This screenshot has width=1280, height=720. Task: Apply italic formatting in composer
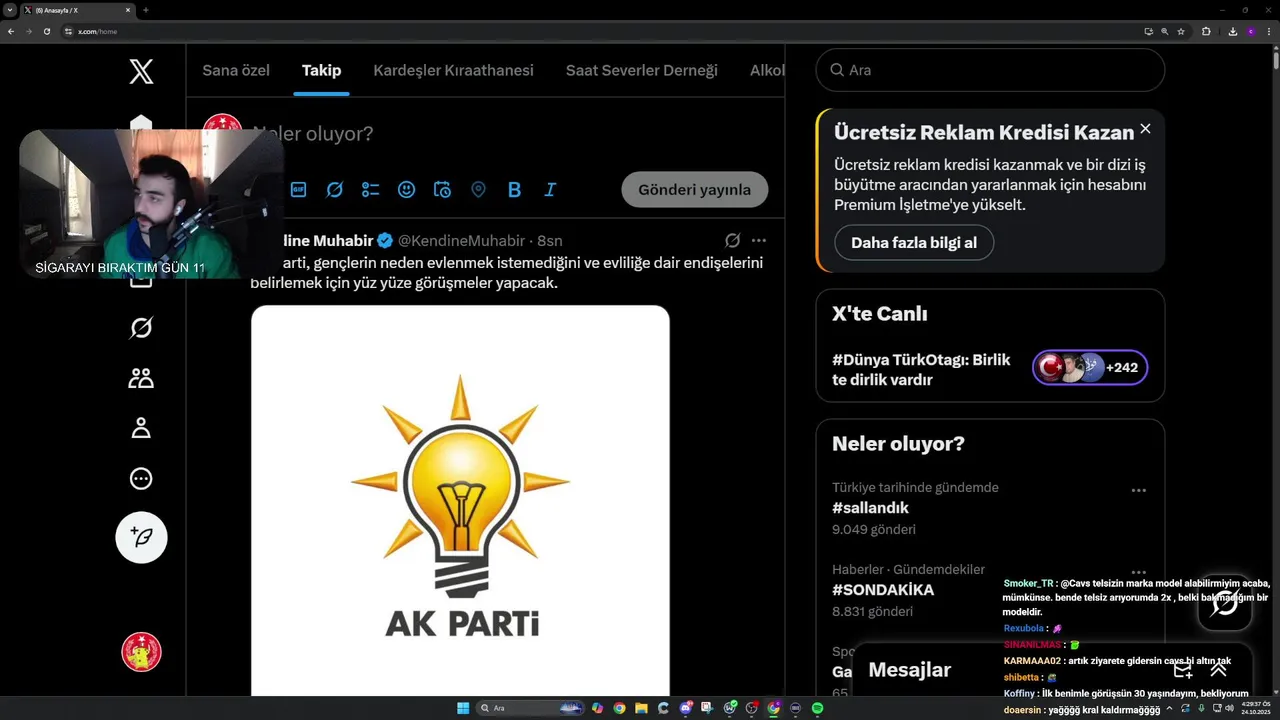click(550, 189)
